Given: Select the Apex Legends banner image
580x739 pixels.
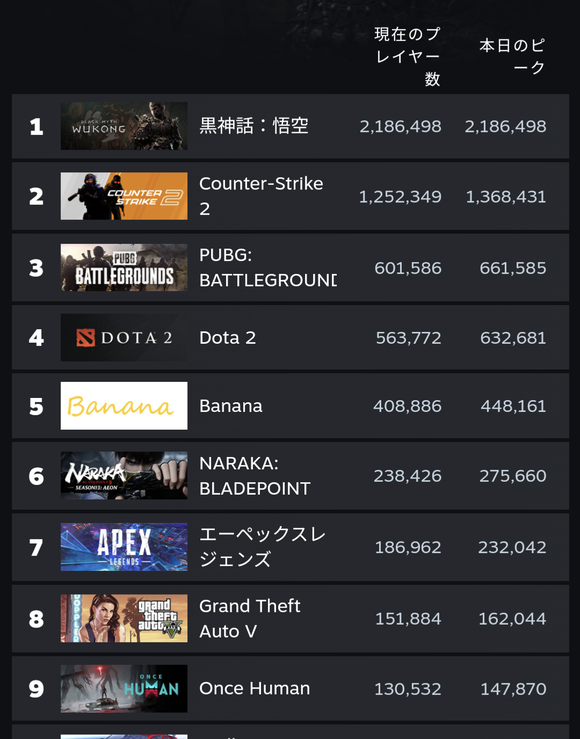Looking at the screenshot, I should coord(124,547).
